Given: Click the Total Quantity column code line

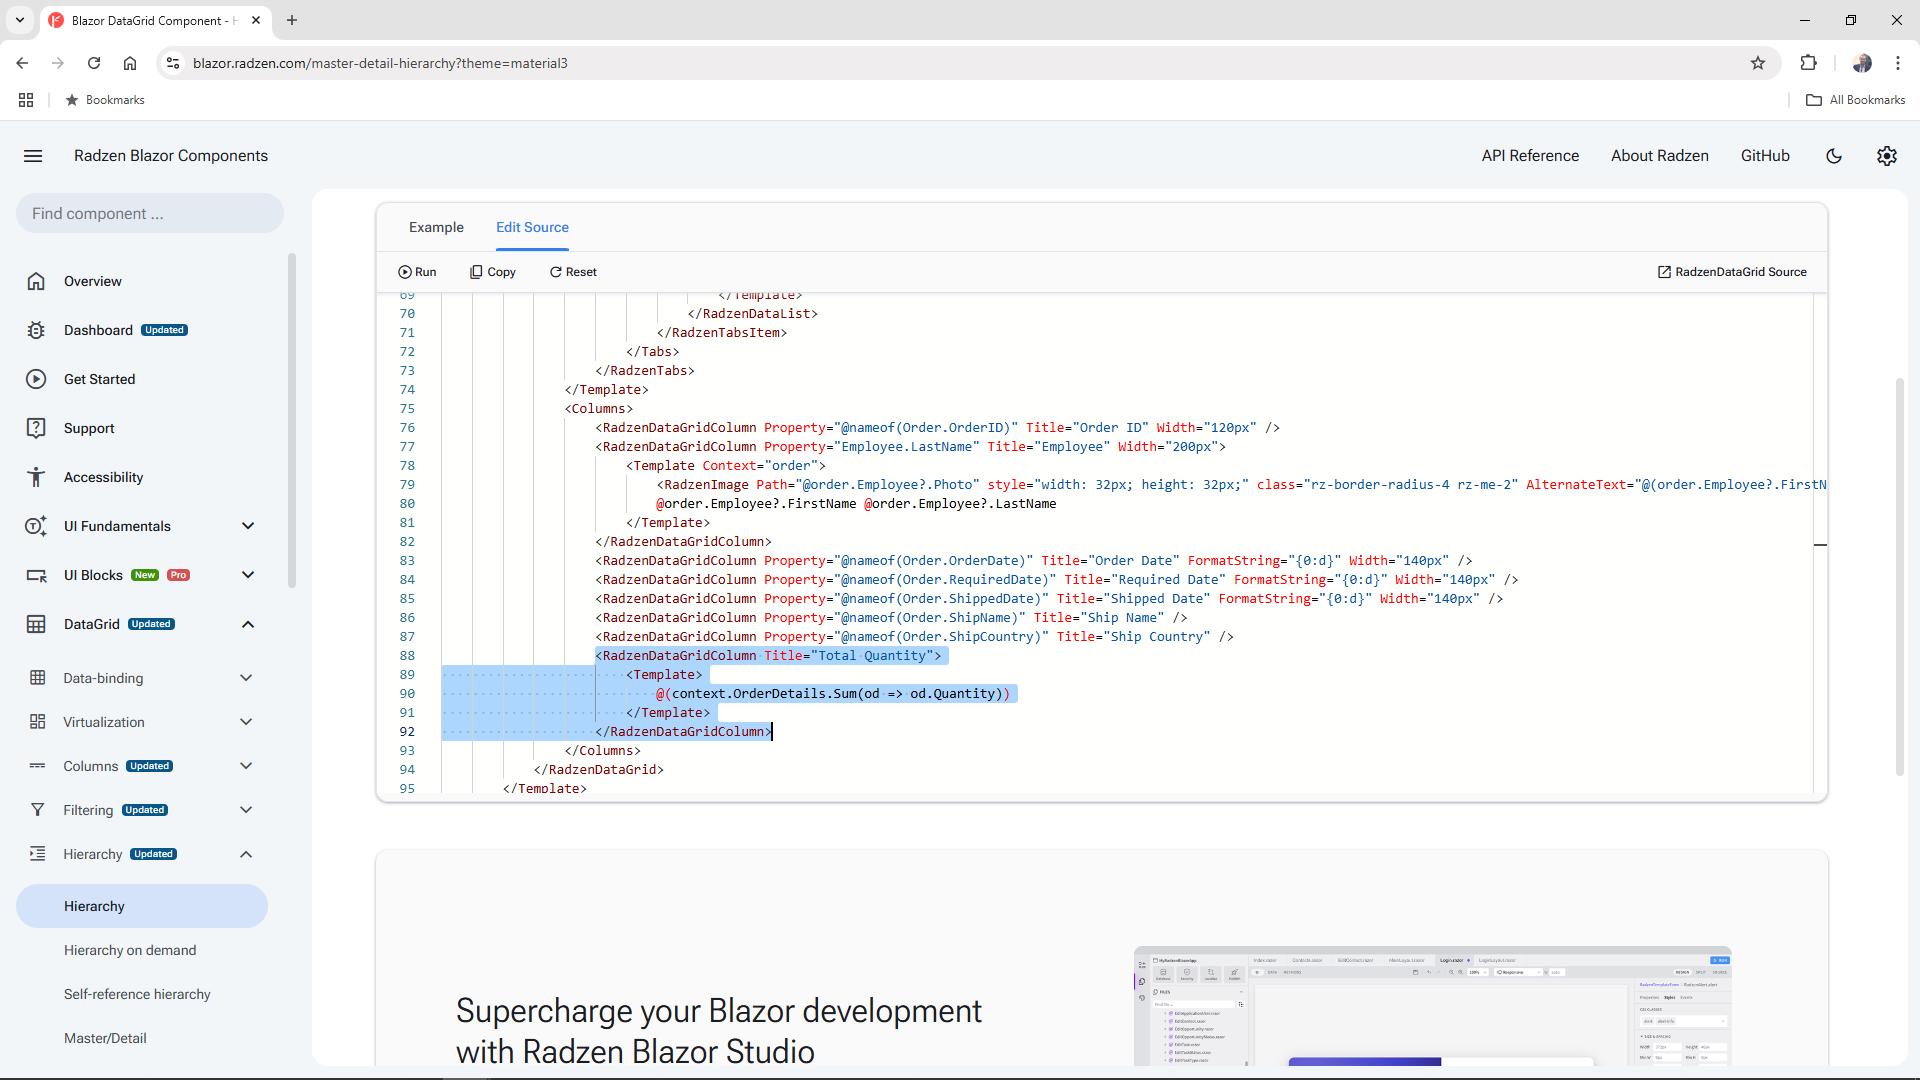Looking at the screenshot, I should click(x=768, y=656).
